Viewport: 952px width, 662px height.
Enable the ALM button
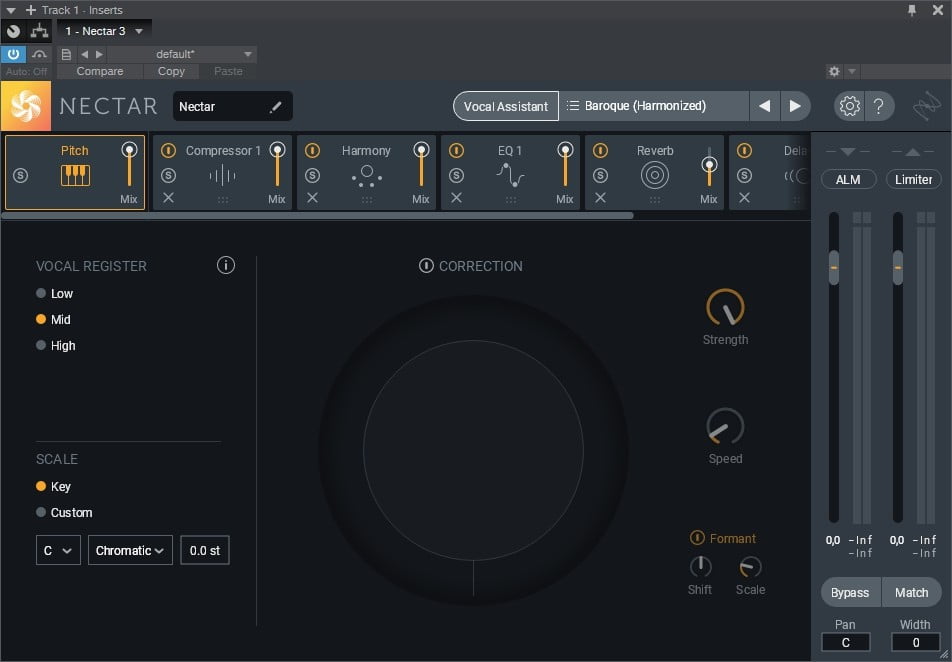tap(848, 180)
